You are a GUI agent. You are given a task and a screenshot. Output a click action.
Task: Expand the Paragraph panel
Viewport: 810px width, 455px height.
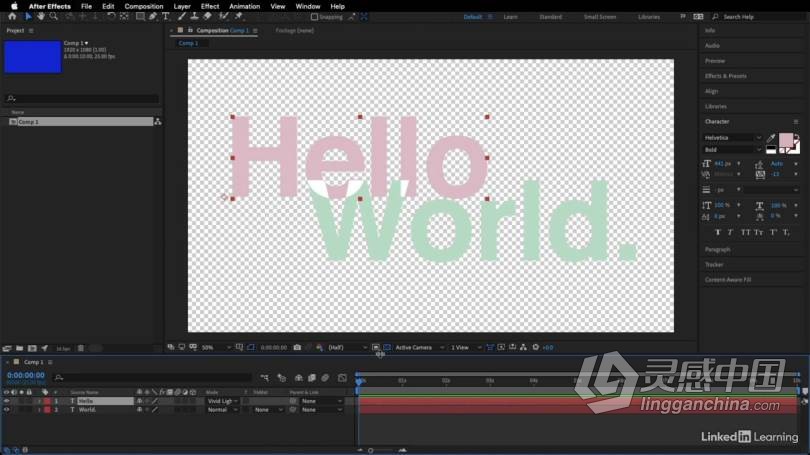pos(718,249)
